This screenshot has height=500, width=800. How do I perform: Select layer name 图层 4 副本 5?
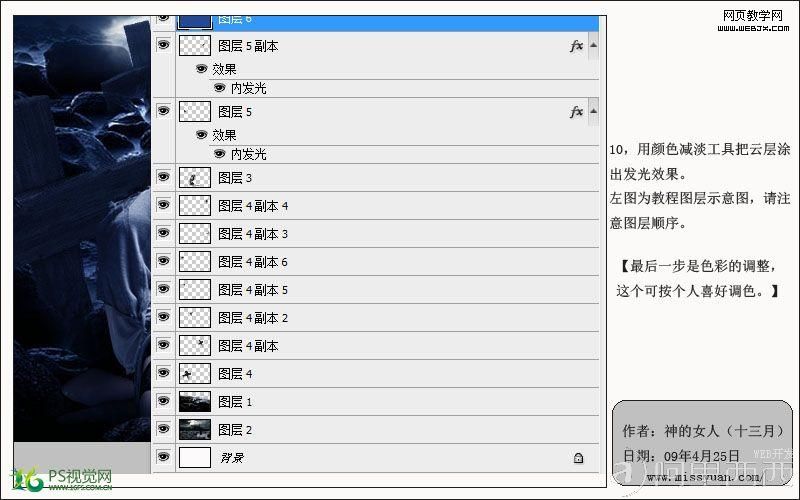coord(253,290)
